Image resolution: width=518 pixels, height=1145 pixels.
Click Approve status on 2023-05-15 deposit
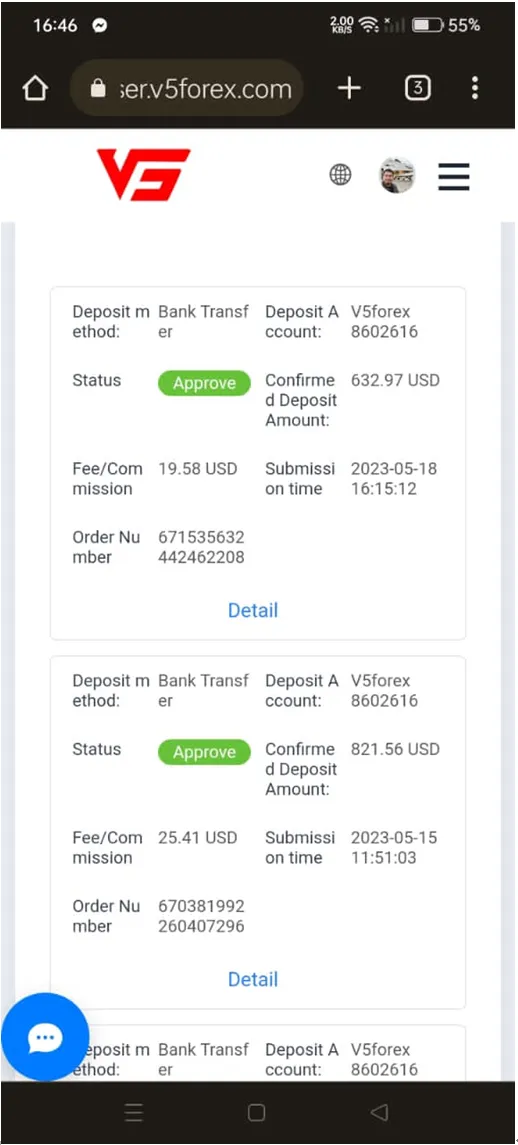[x=204, y=752]
